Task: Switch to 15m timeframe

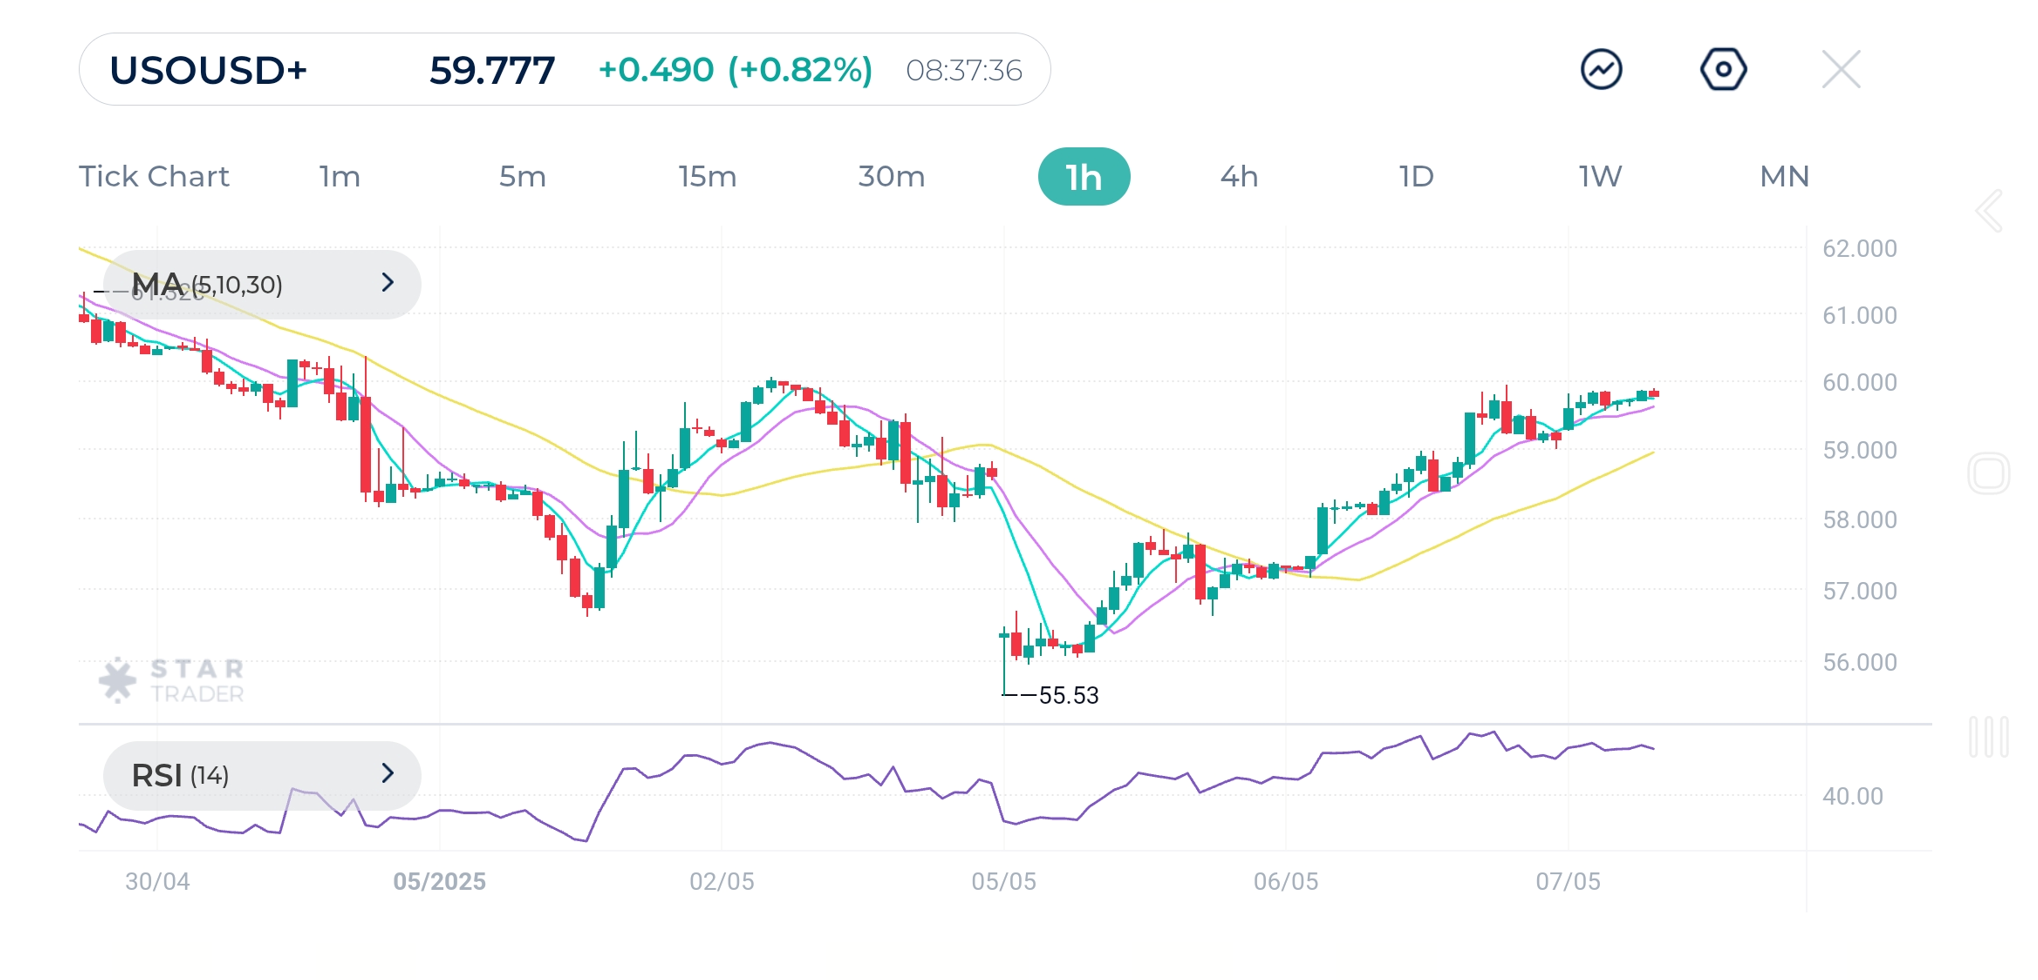Action: point(707,177)
